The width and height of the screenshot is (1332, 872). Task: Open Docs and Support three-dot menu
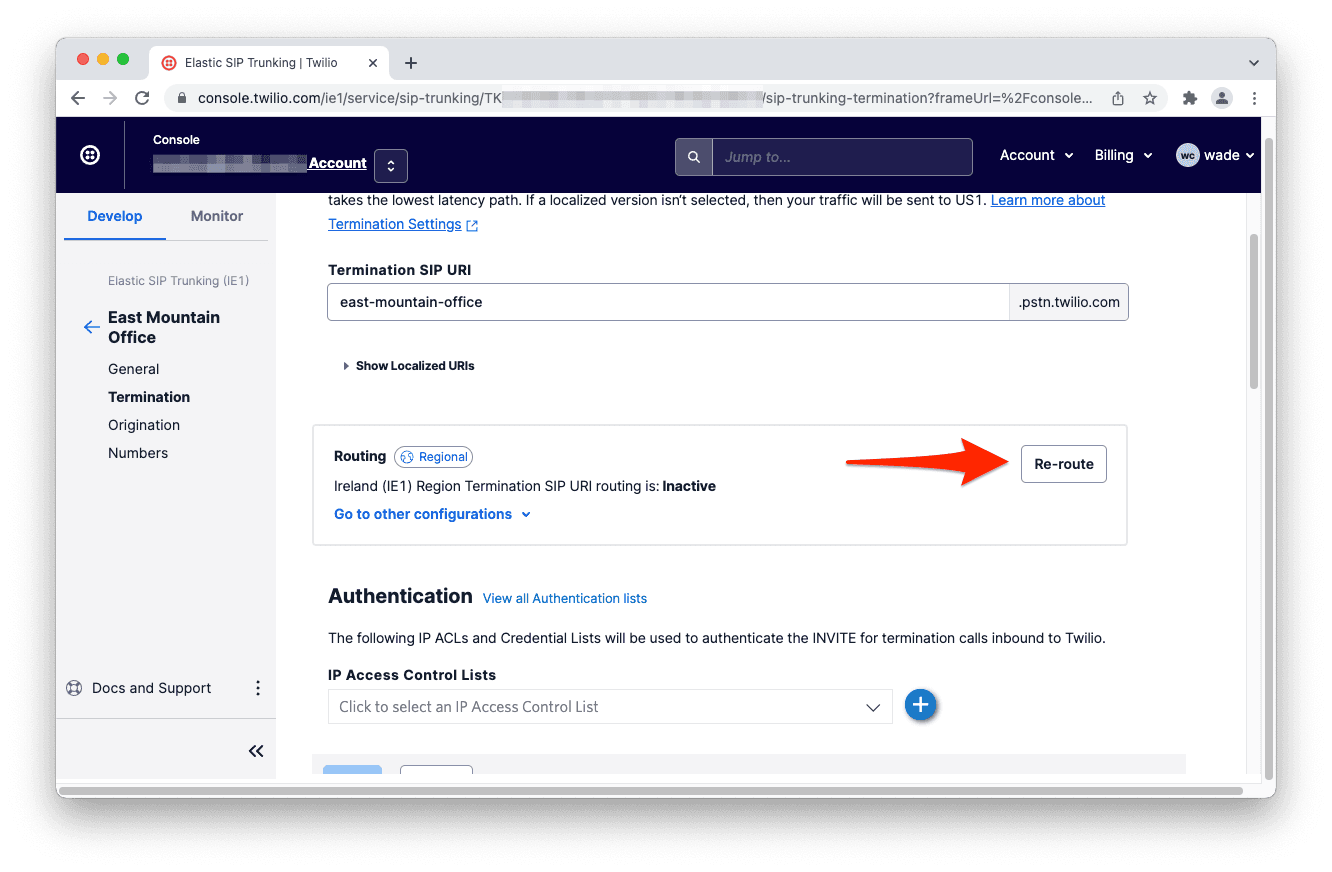pos(258,688)
